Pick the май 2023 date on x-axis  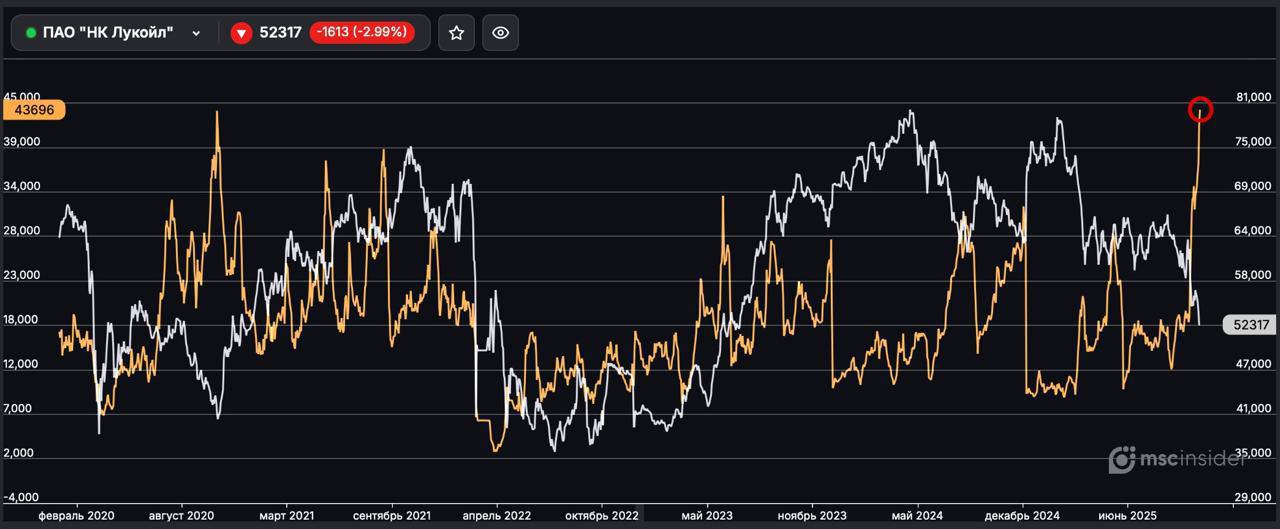pyautogui.click(x=706, y=516)
